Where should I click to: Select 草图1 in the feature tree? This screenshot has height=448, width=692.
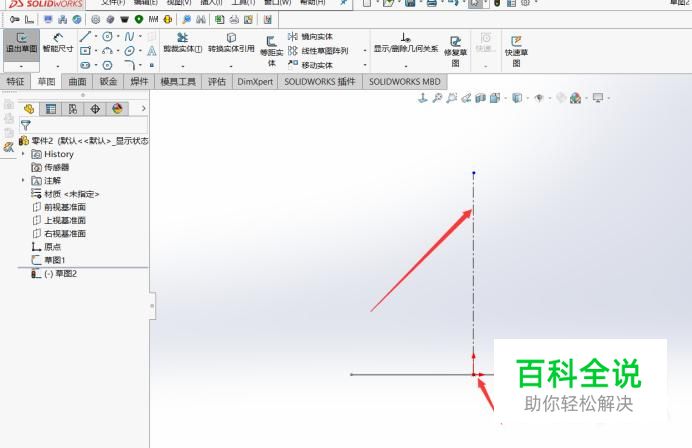click(x=48, y=260)
